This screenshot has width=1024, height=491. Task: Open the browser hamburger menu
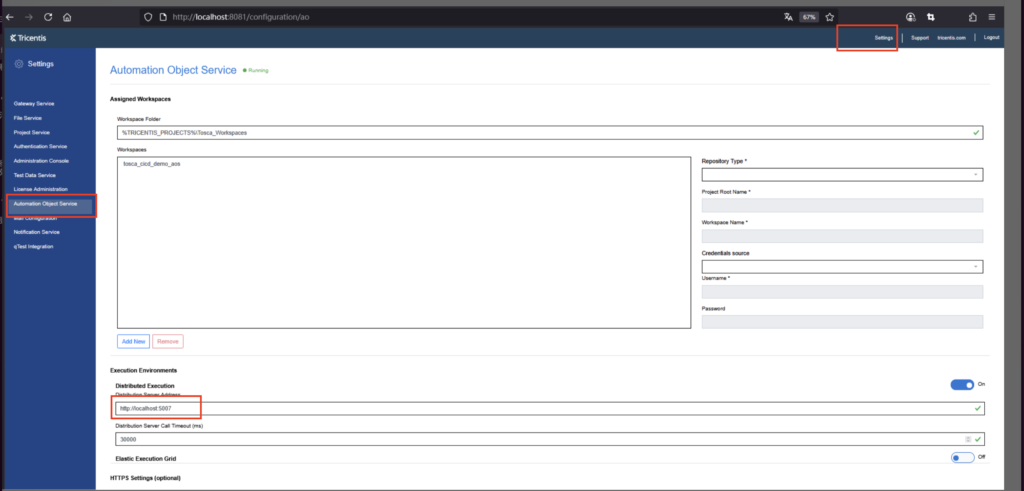click(992, 17)
